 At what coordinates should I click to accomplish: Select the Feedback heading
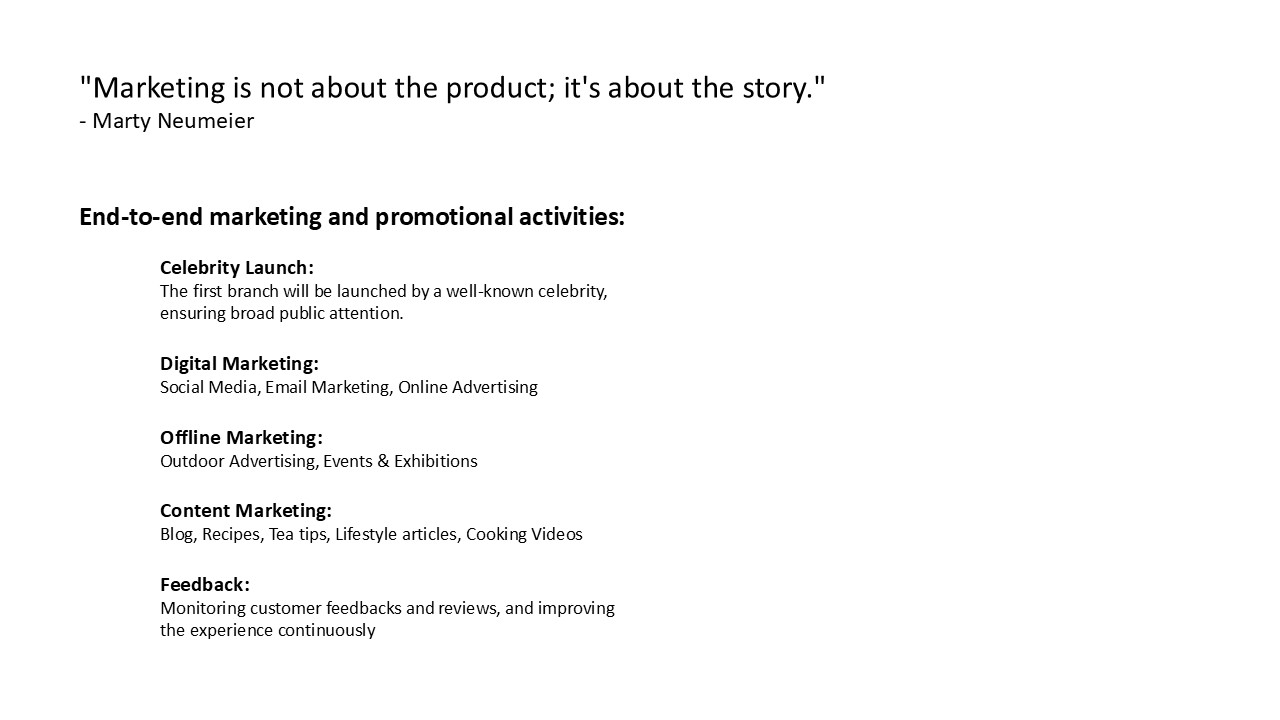coord(204,585)
